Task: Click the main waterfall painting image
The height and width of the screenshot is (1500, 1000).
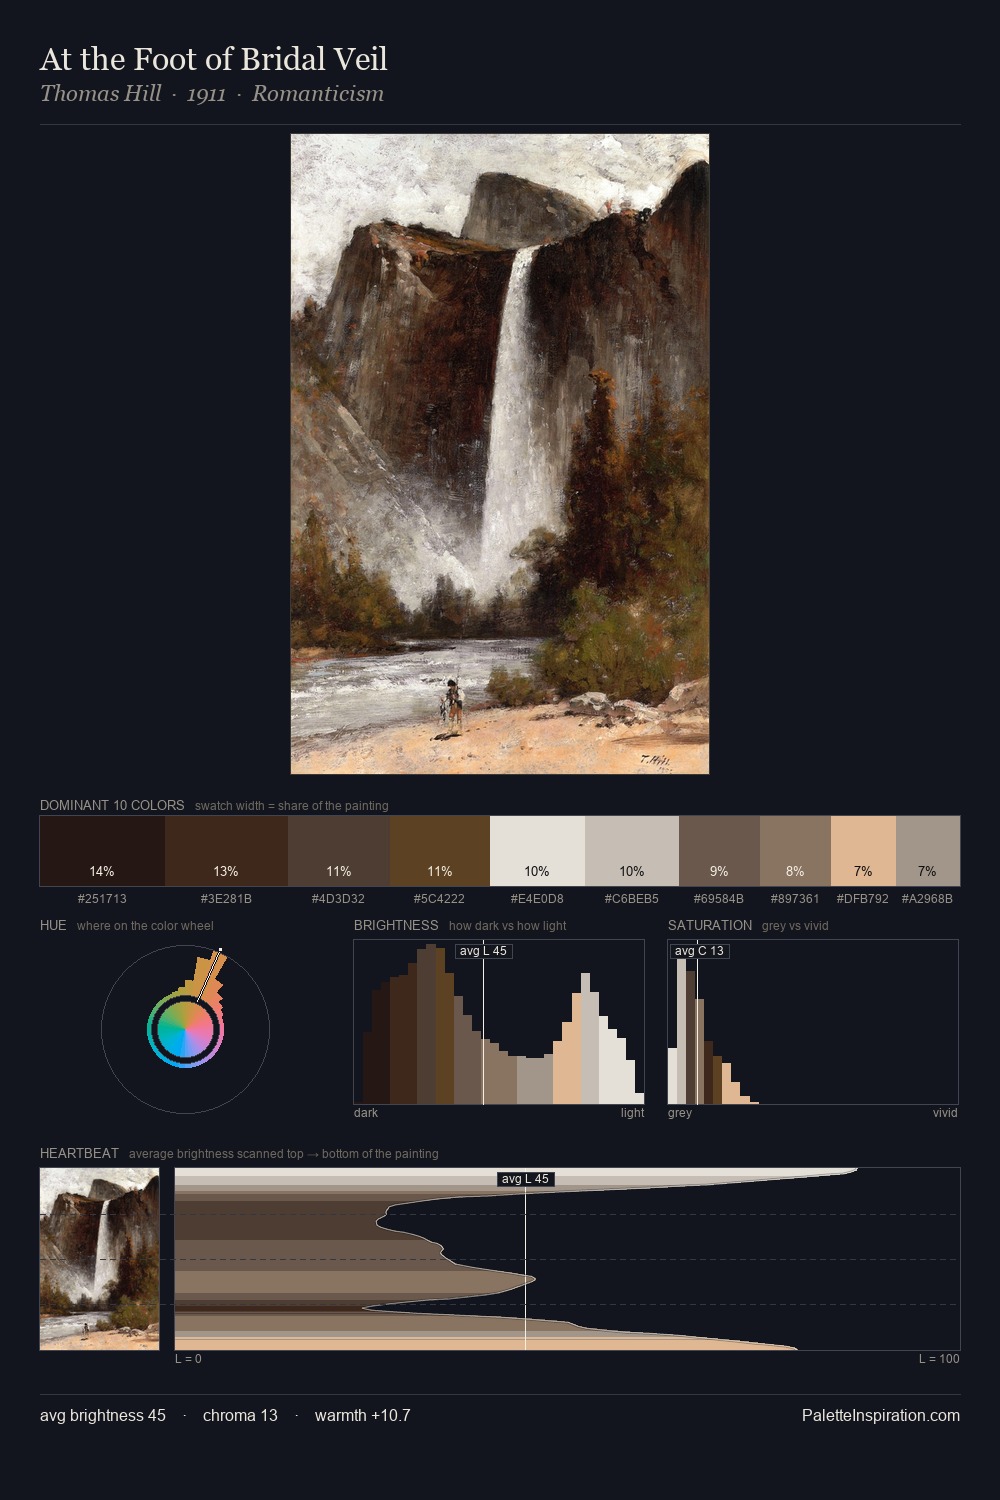Action: pyautogui.click(x=500, y=454)
